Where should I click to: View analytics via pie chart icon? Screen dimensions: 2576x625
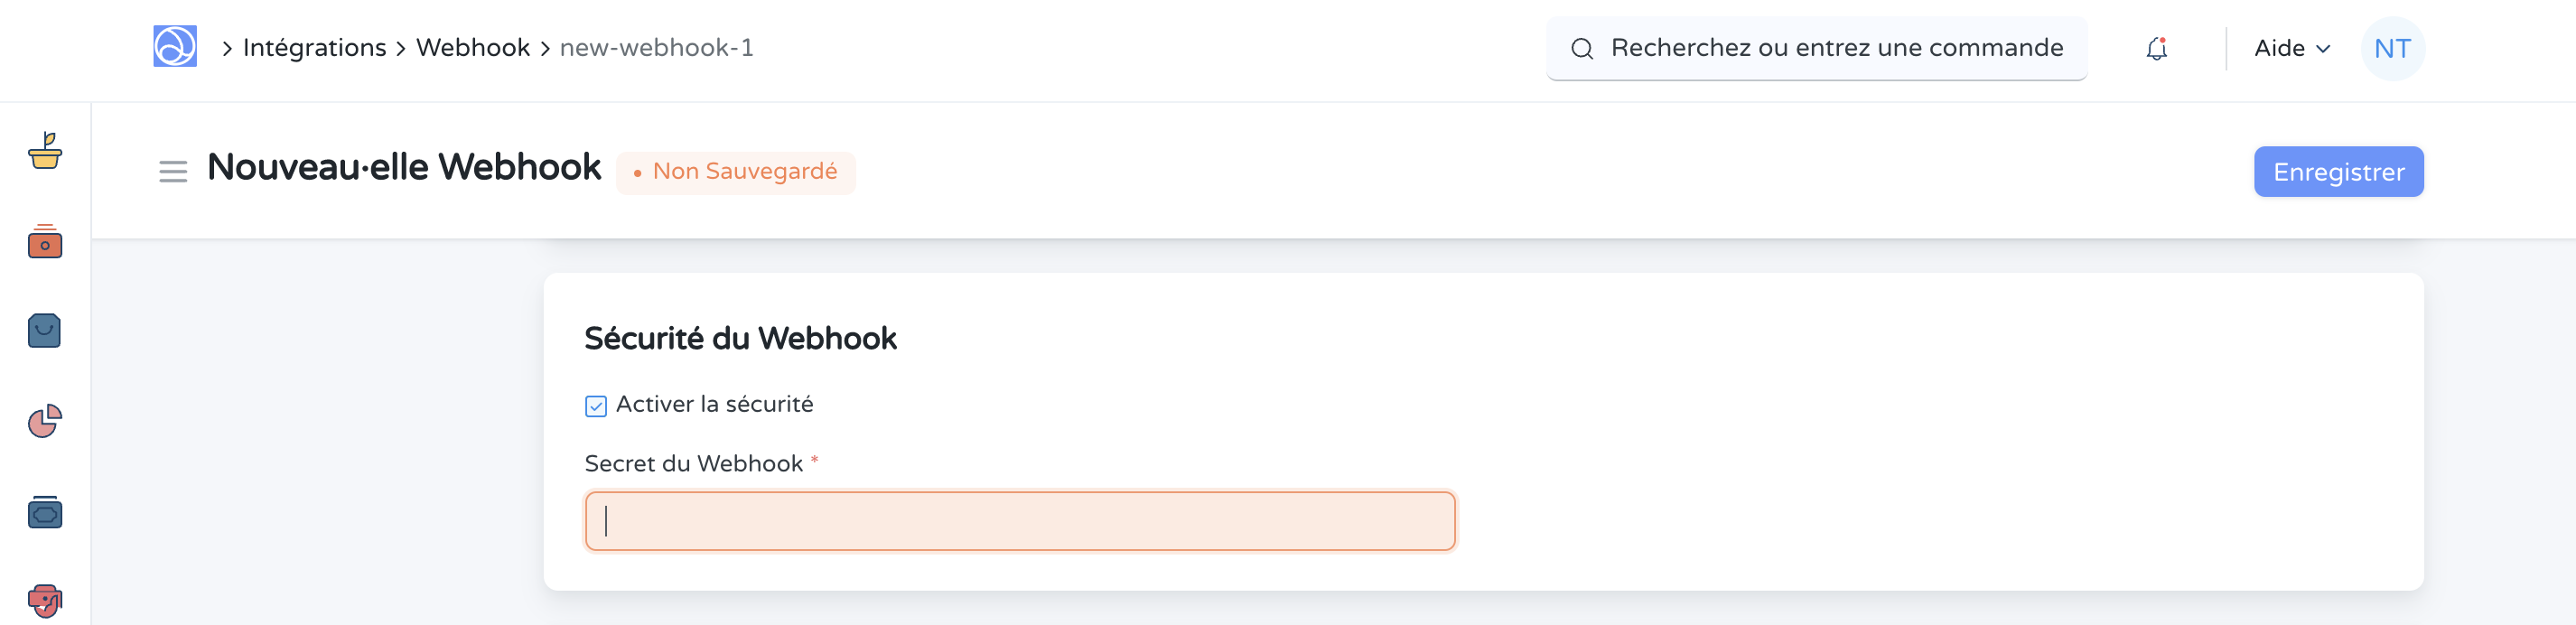point(44,421)
